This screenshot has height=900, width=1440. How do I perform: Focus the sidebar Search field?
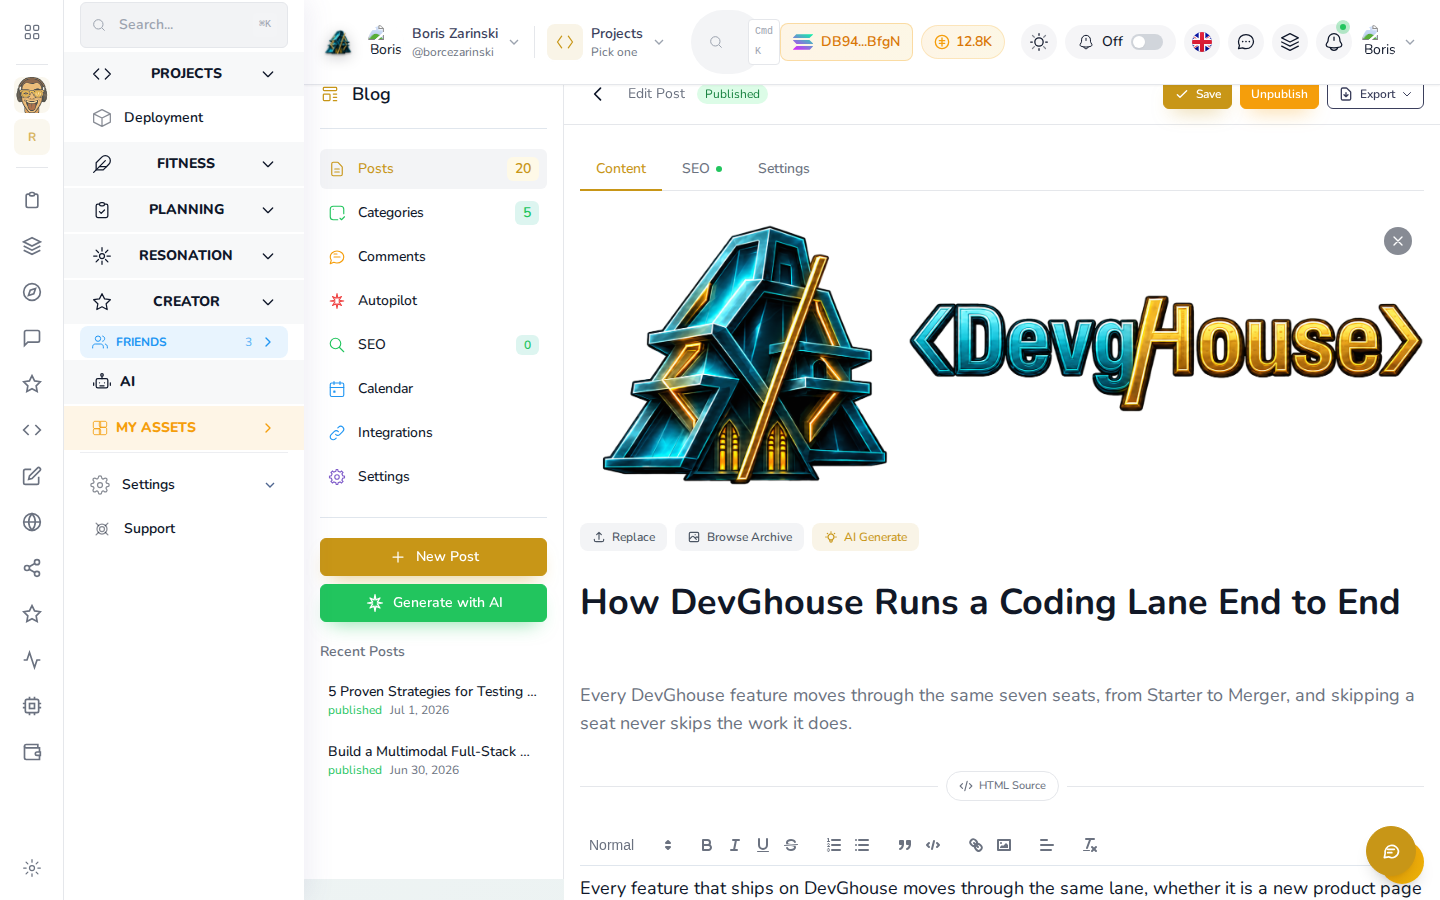(184, 25)
